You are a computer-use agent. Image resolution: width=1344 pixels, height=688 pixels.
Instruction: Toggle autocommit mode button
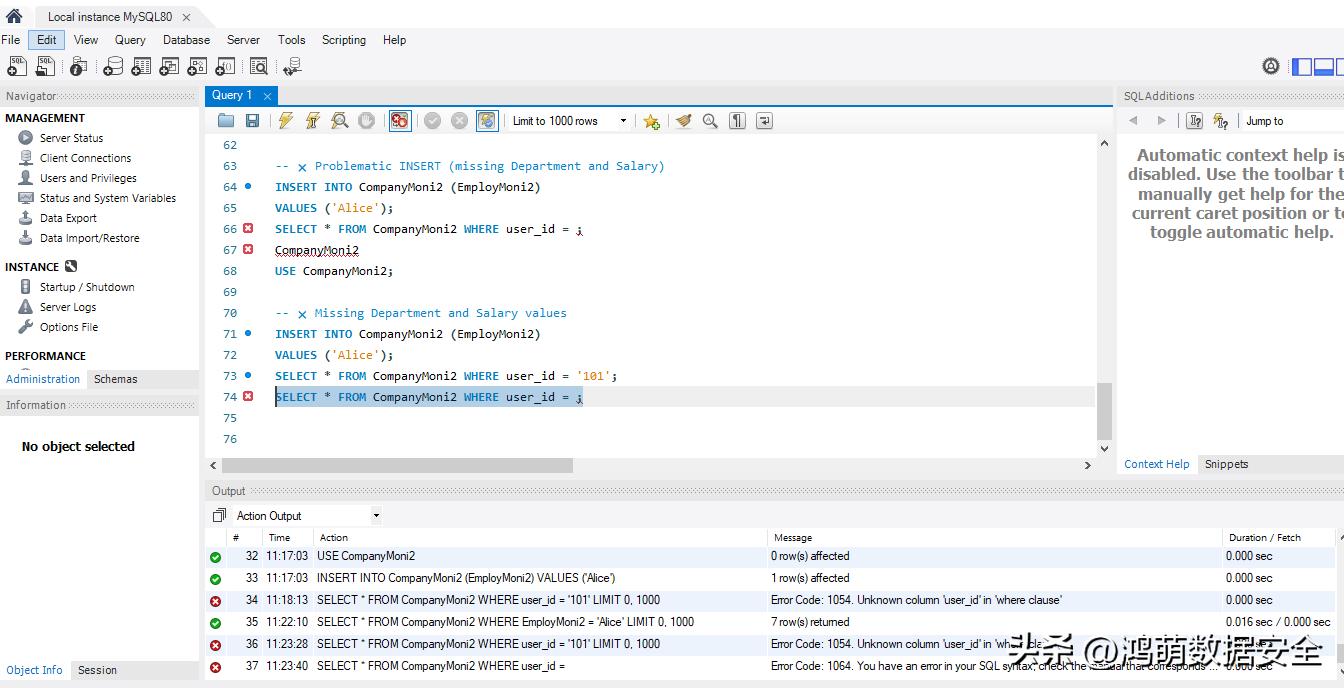pyautogui.click(x=487, y=121)
